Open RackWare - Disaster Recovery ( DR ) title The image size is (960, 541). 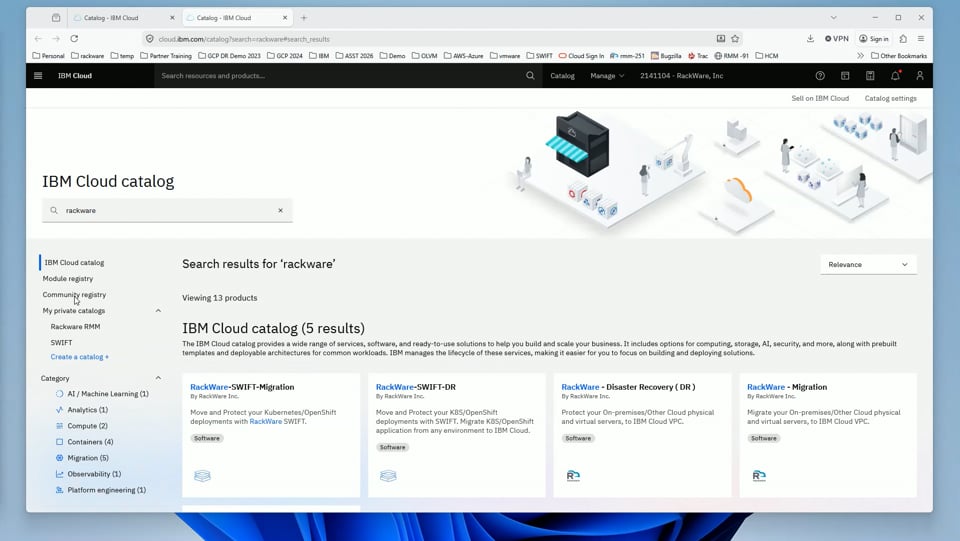(628, 387)
